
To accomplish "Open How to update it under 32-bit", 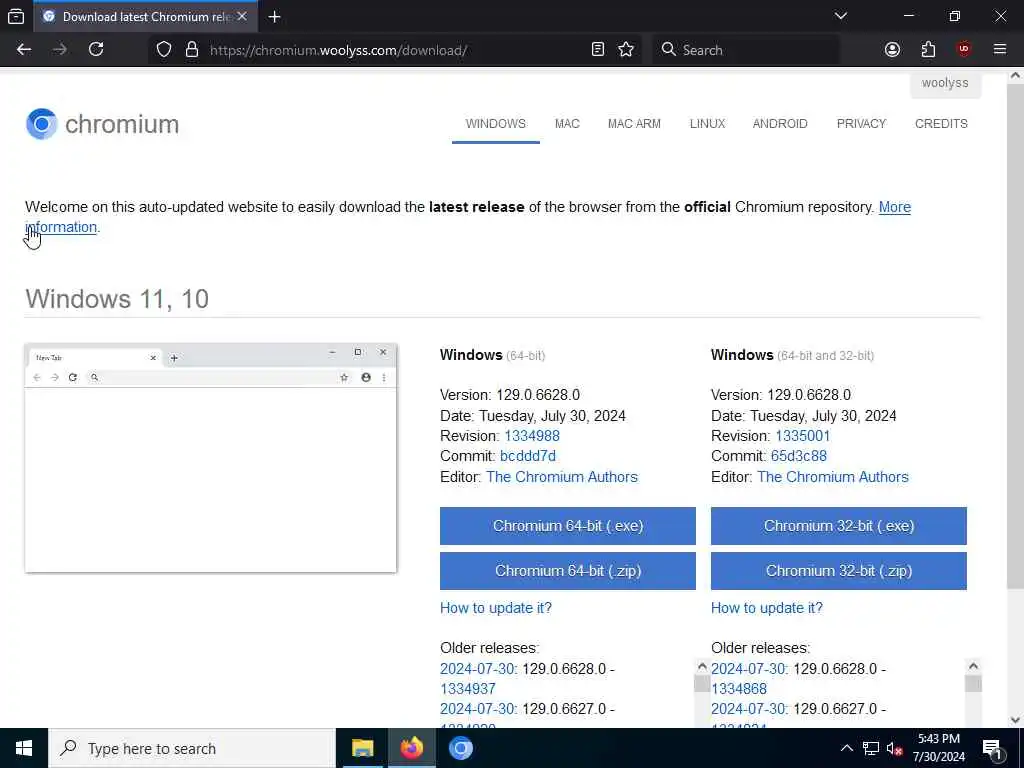I will click(x=767, y=608).
